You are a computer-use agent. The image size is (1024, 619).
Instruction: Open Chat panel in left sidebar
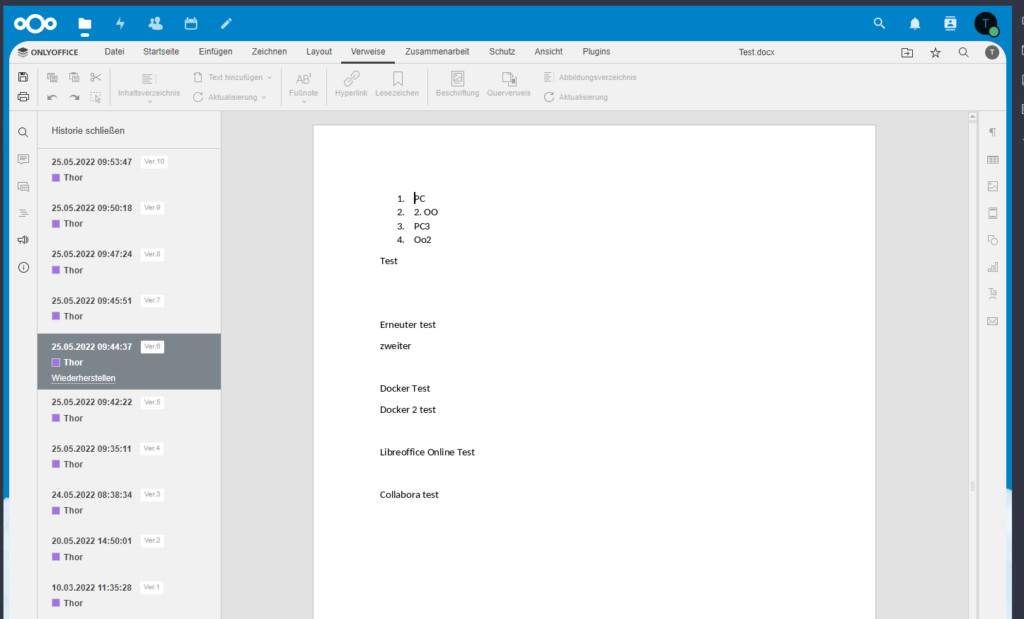coord(23,187)
